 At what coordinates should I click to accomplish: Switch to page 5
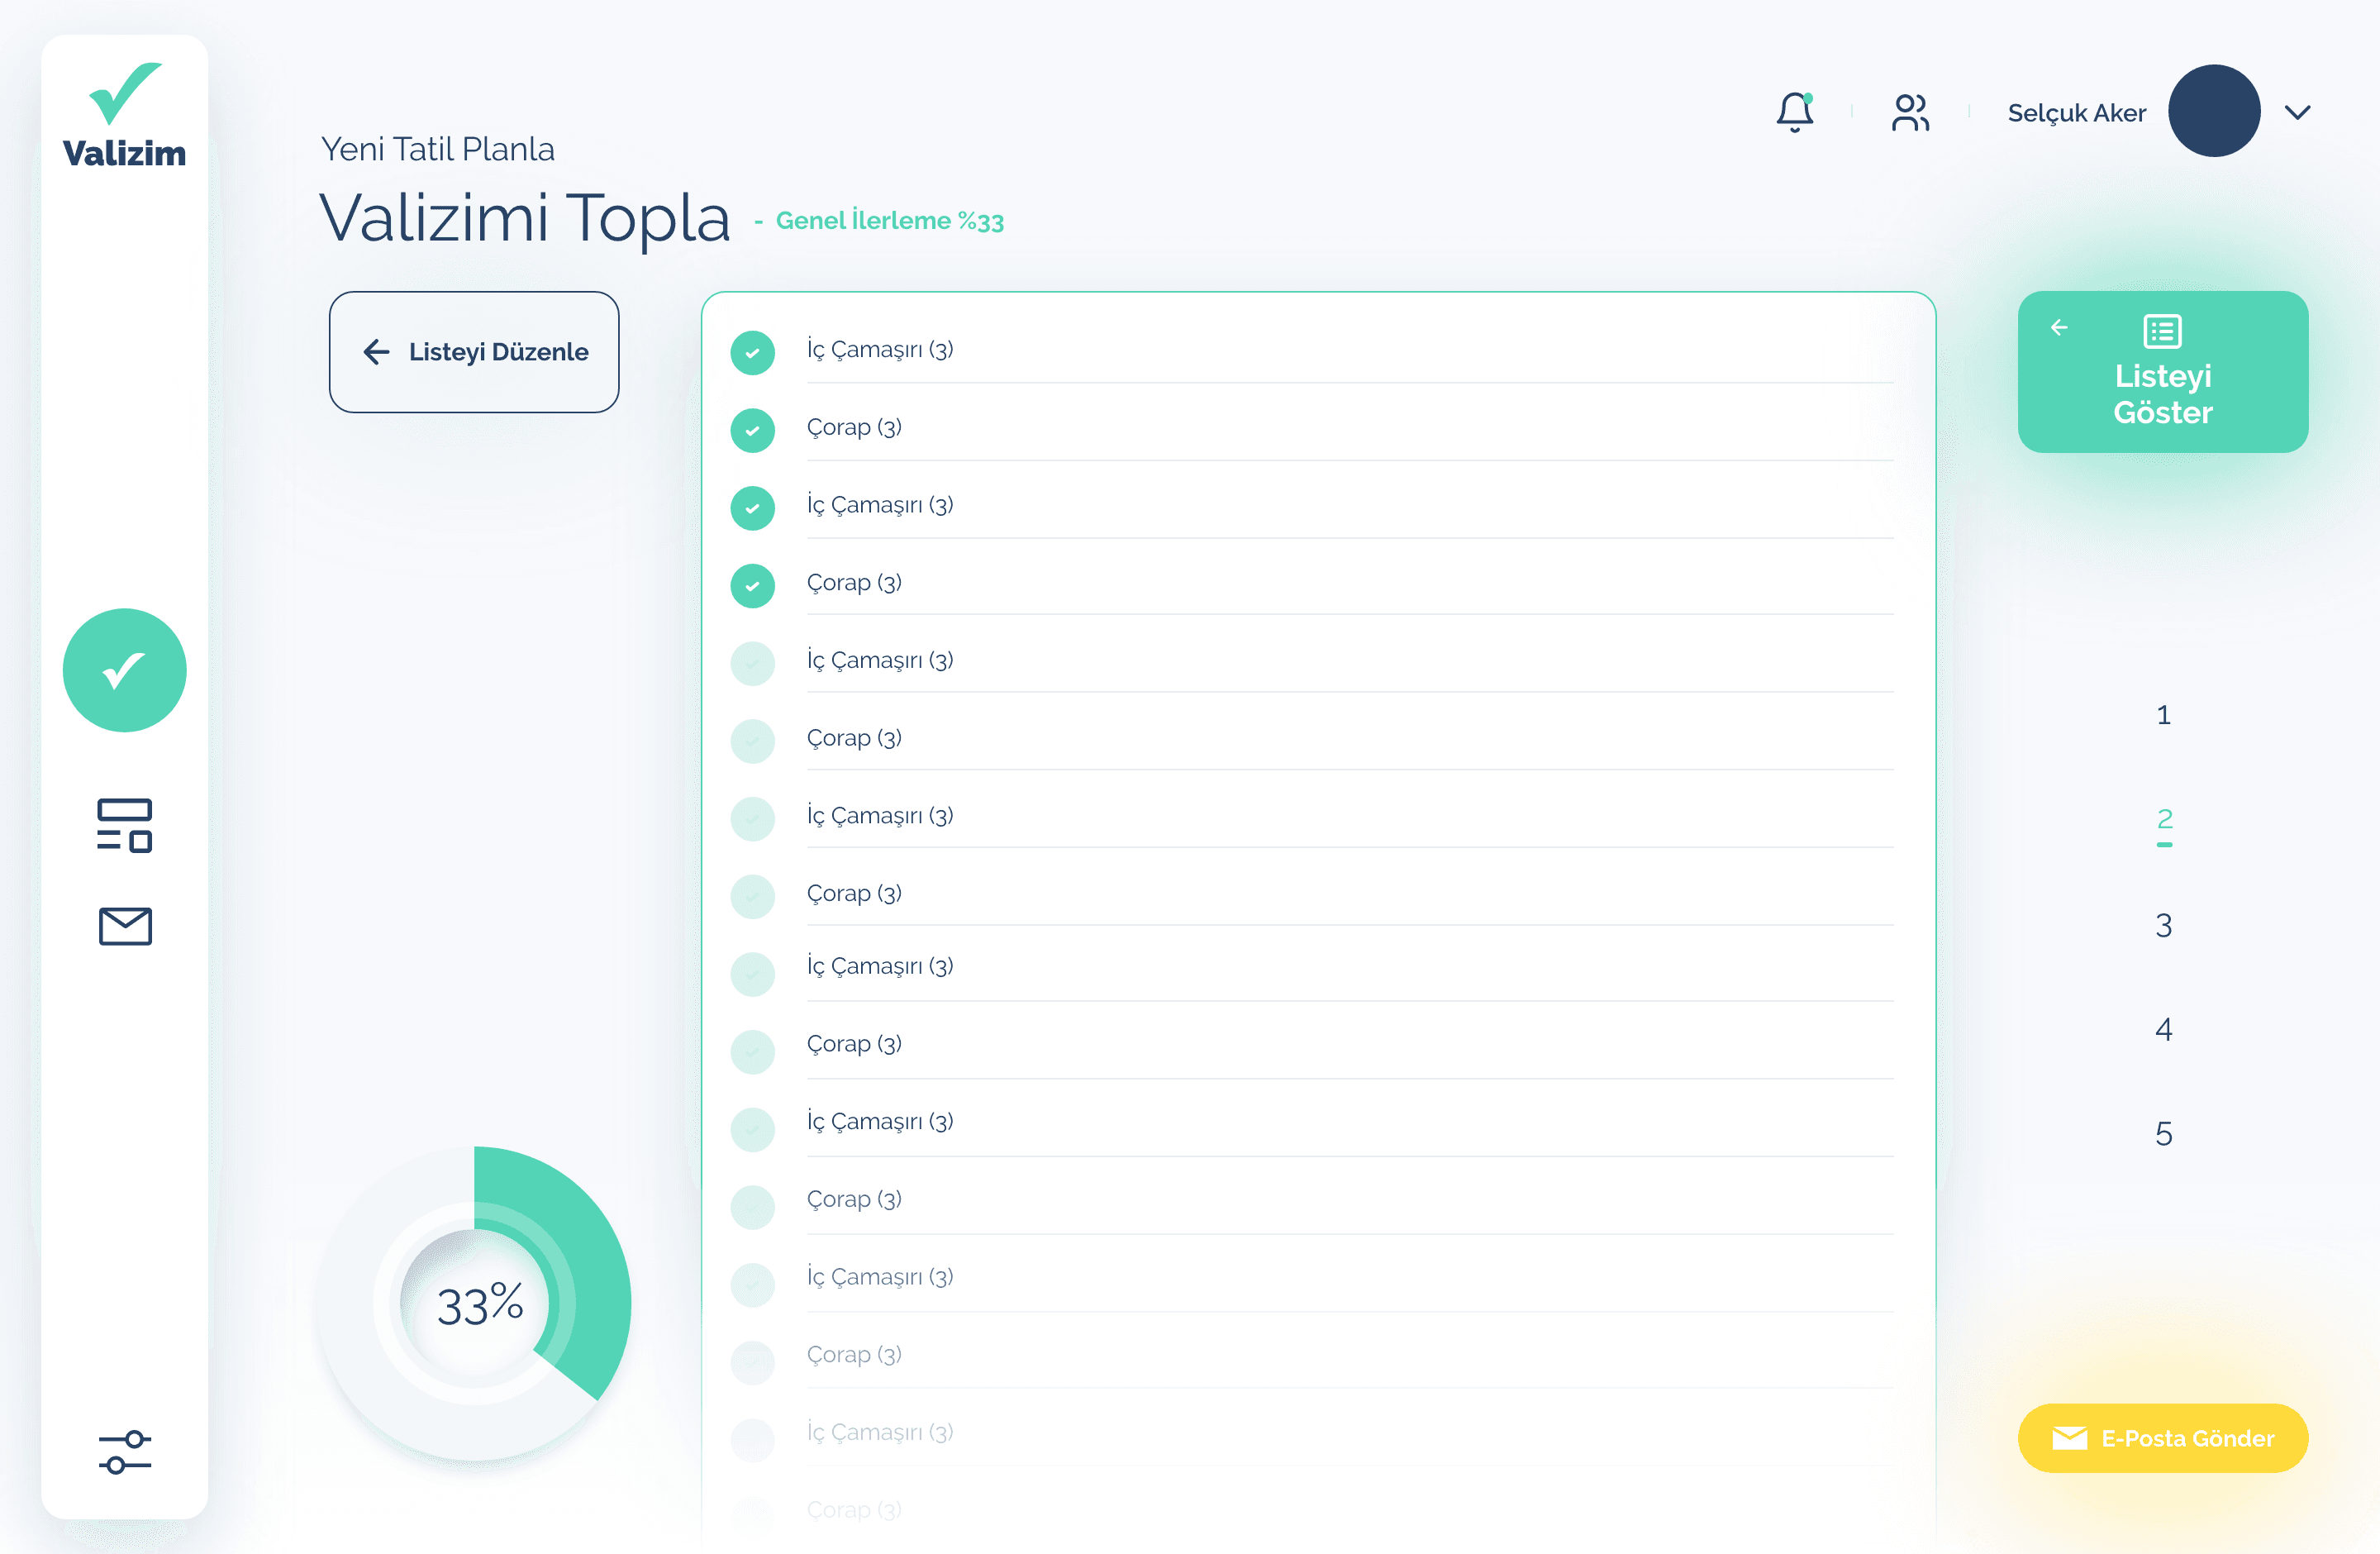[2163, 1133]
